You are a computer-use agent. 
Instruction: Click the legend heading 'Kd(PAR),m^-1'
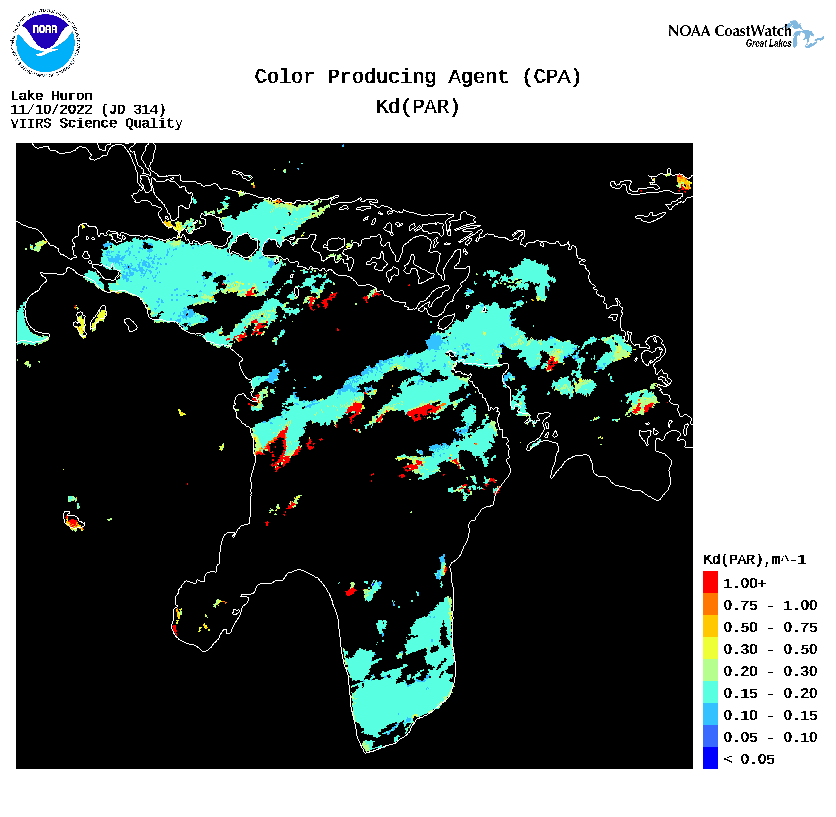[754, 560]
